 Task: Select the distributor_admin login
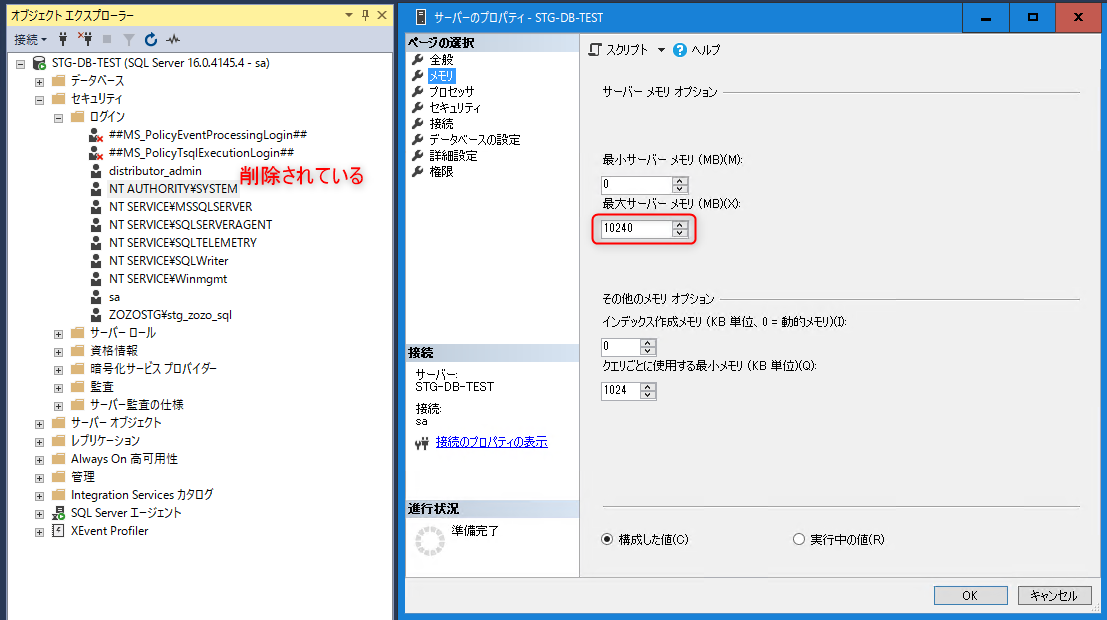tap(155, 170)
